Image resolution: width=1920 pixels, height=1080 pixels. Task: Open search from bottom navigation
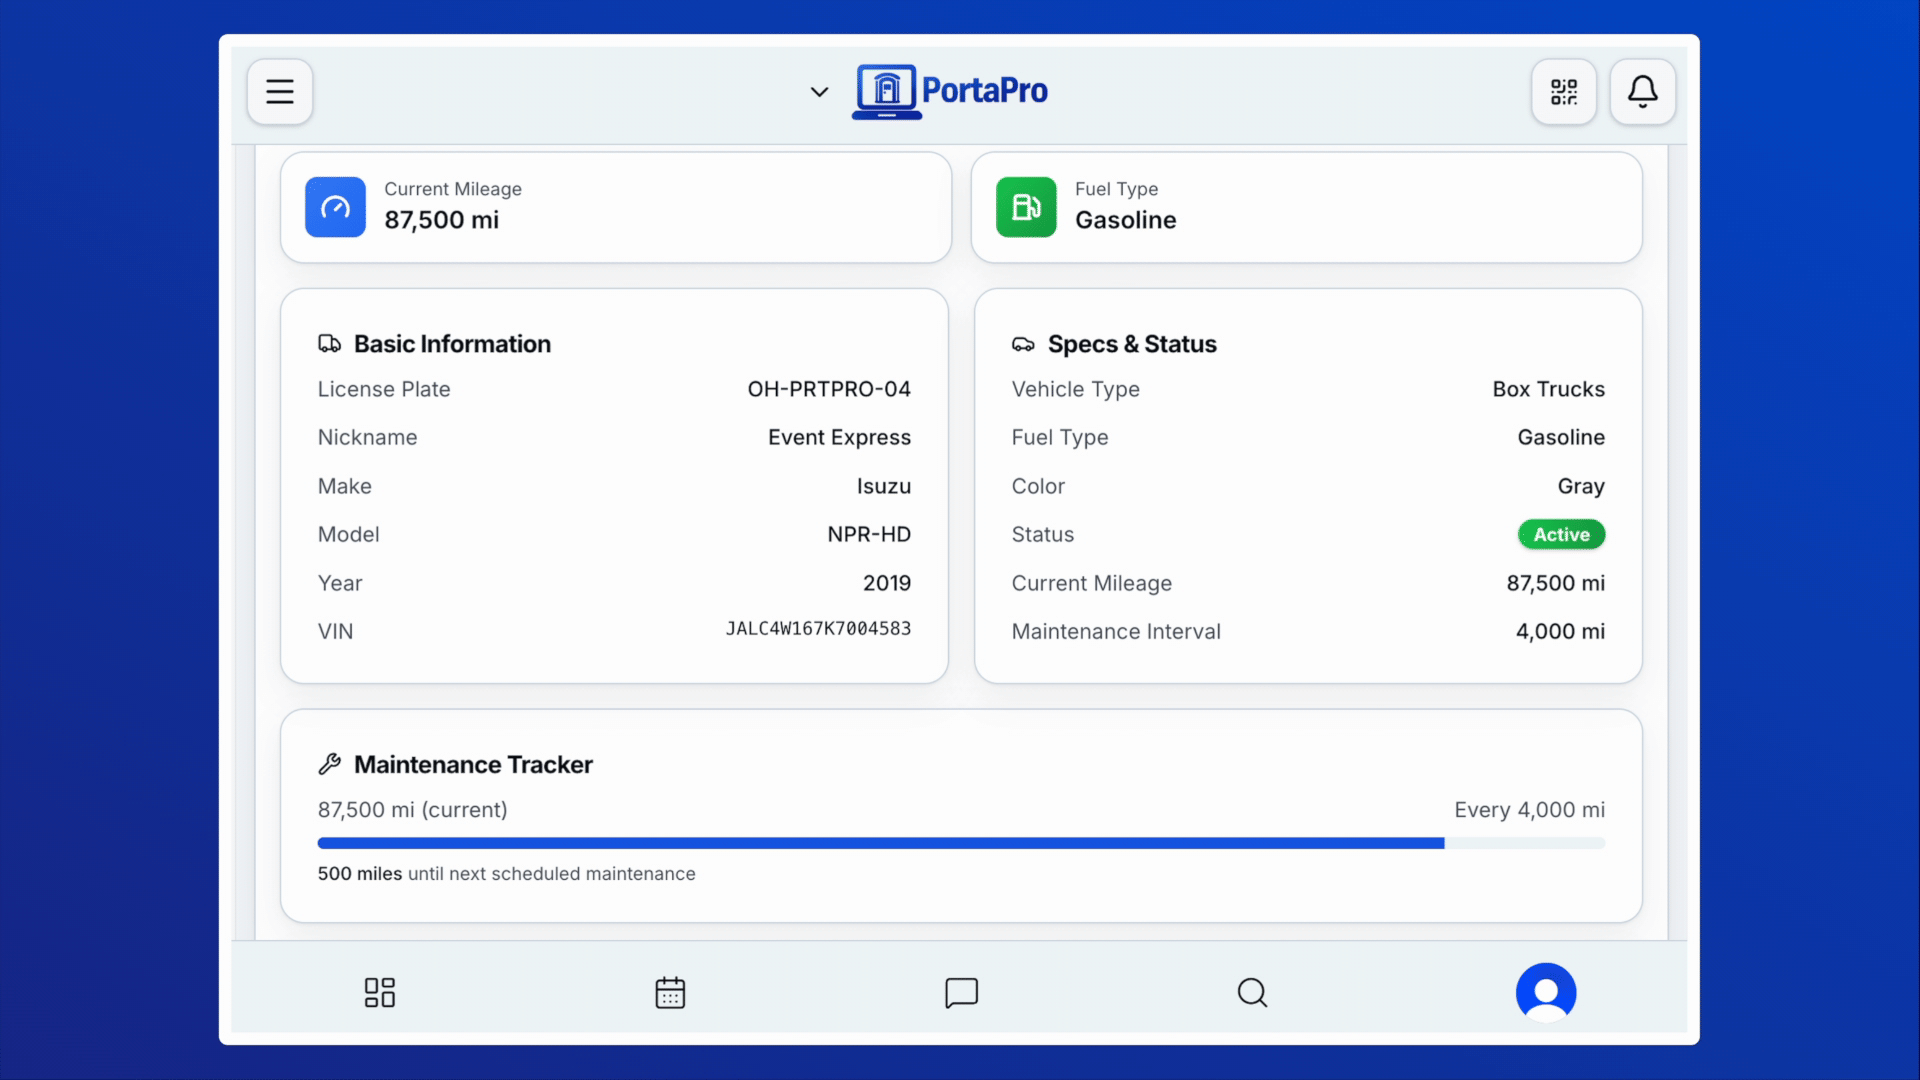pos(1252,992)
